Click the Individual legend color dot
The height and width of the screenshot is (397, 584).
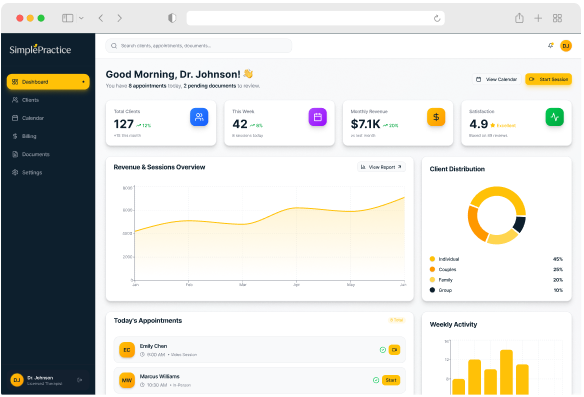pyautogui.click(x=432, y=259)
